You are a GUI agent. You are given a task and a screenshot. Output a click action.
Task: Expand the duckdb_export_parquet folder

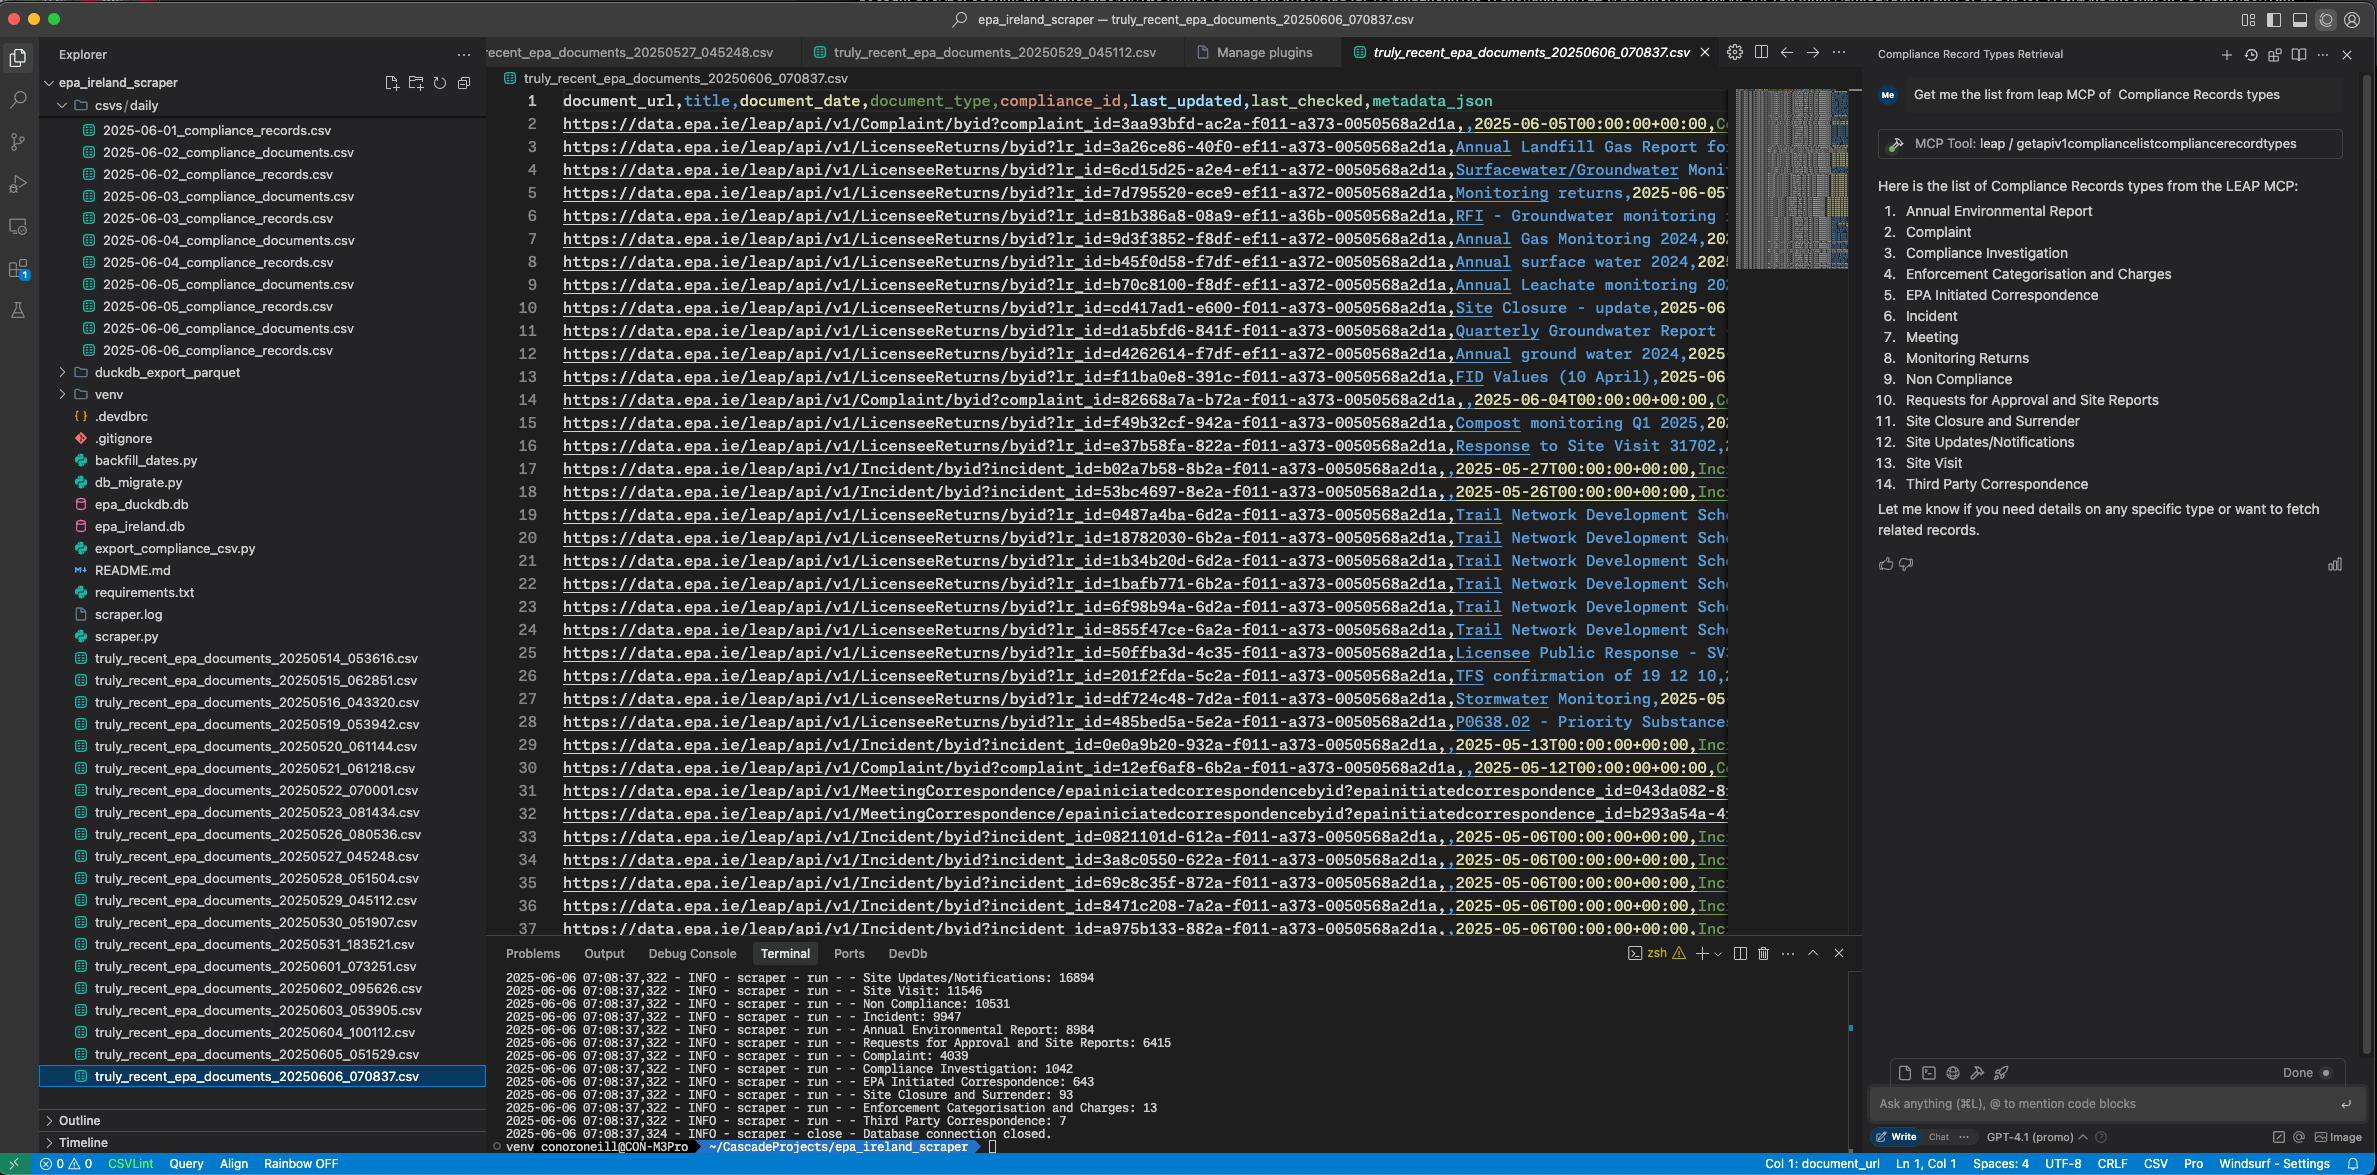point(62,372)
